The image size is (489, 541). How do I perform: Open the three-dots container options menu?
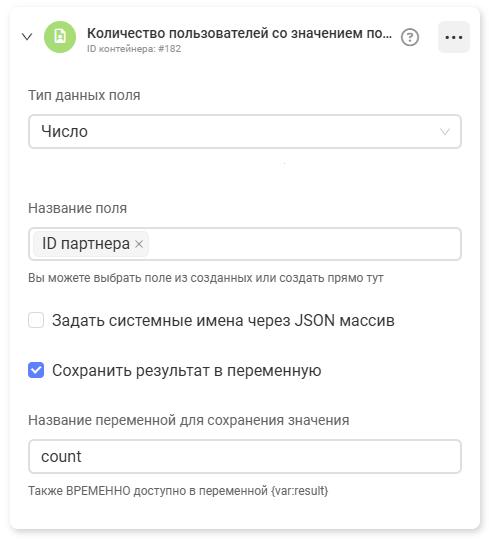[454, 37]
